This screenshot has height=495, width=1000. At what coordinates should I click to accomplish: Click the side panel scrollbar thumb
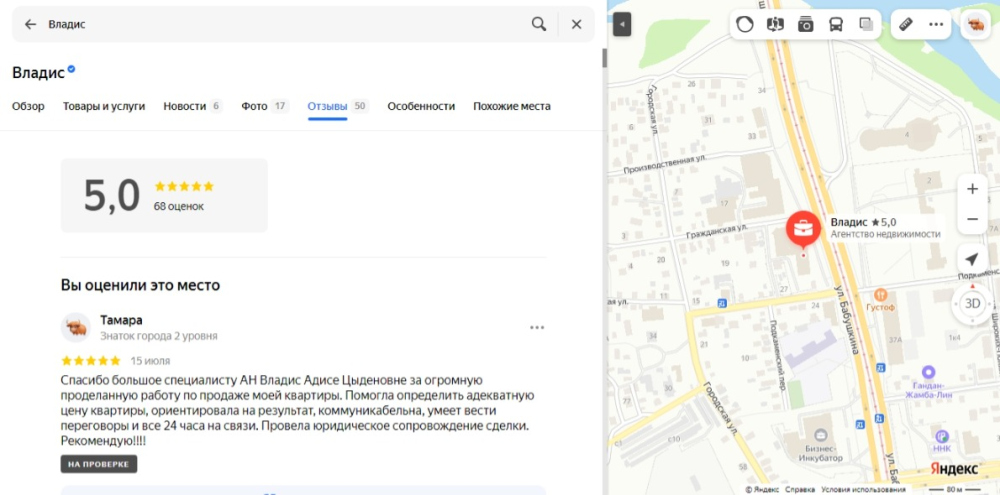tap(605, 58)
